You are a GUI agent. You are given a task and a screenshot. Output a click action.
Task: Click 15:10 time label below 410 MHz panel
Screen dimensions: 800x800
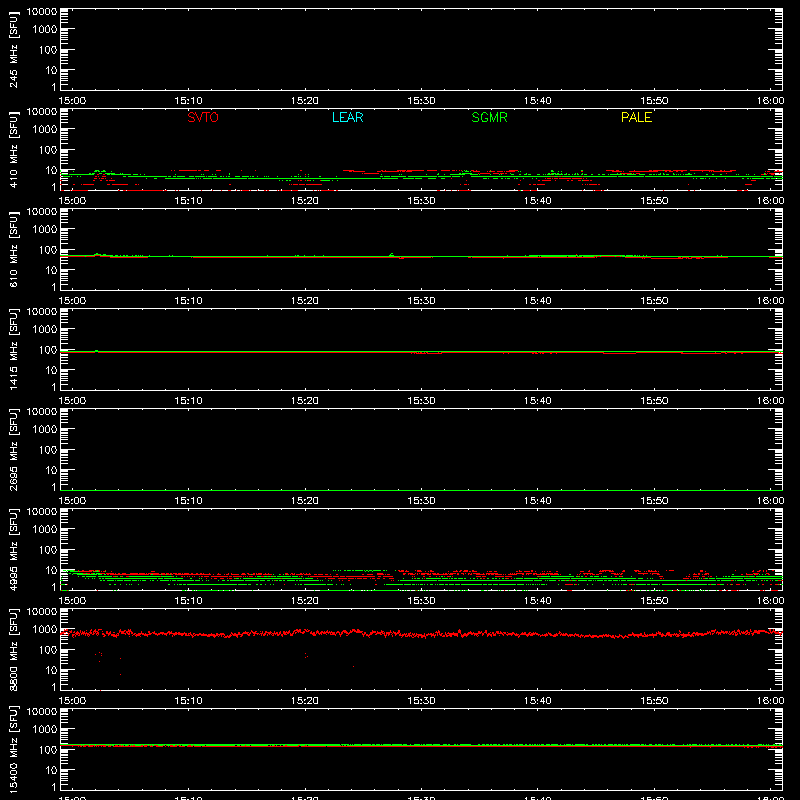pos(188,201)
